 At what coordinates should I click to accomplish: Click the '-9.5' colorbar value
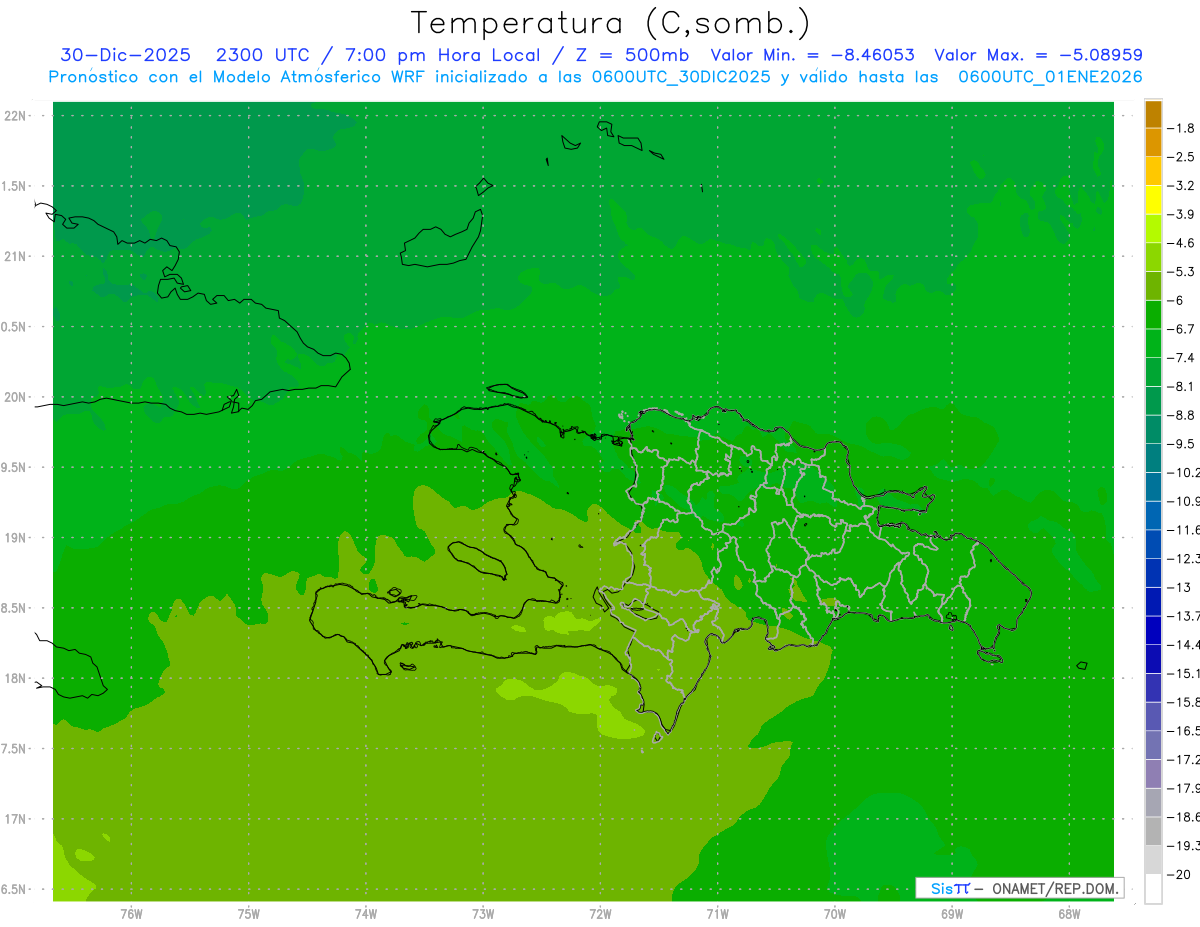(x=1182, y=444)
